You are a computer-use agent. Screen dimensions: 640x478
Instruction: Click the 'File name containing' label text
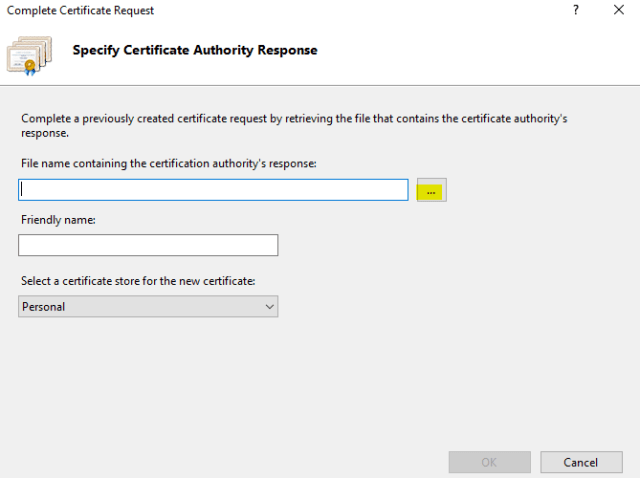(x=168, y=162)
